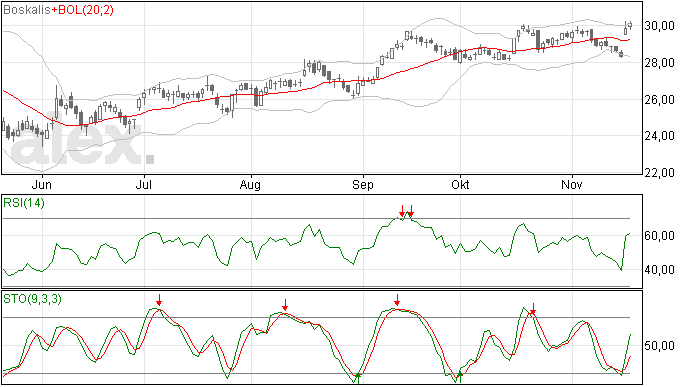
Task: Click the Sep month axis label
Action: tap(363, 184)
